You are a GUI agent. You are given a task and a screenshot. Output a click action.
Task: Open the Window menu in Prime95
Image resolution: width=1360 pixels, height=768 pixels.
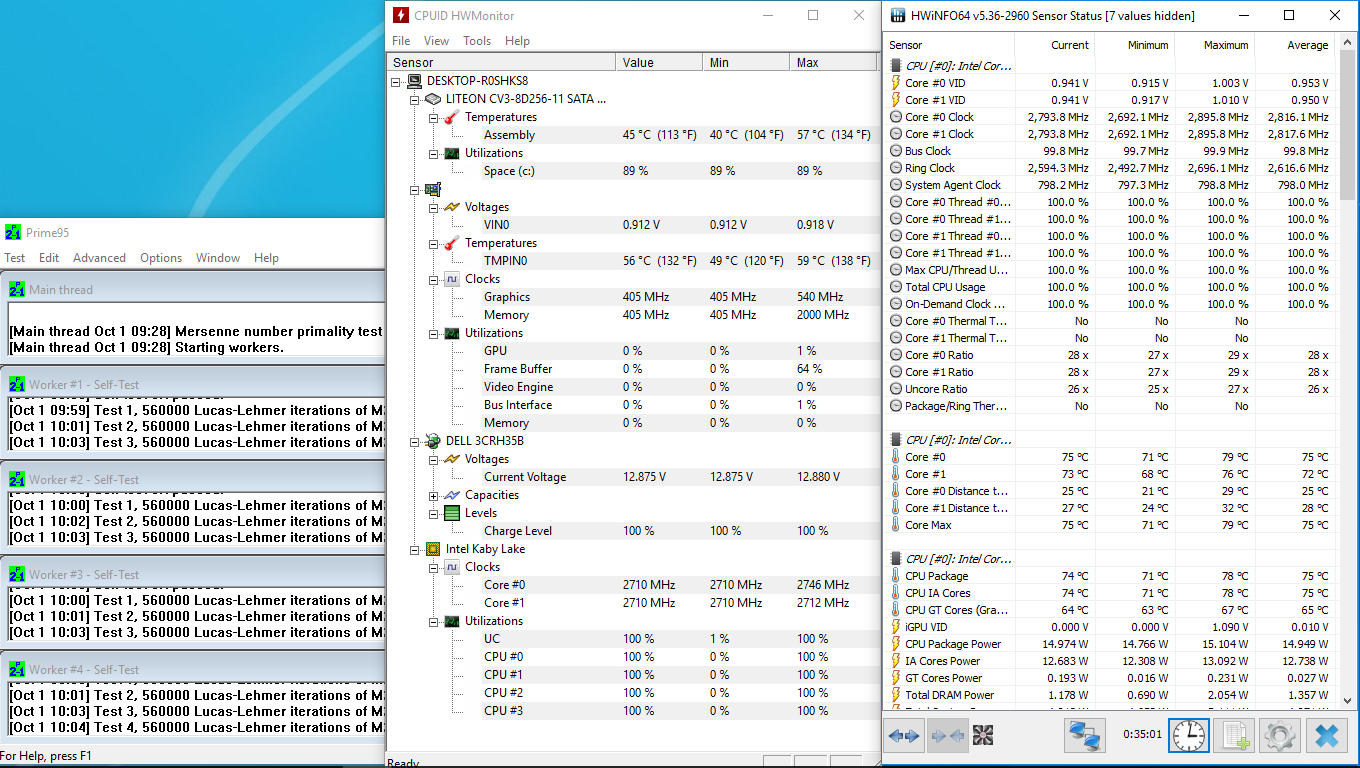pyautogui.click(x=218, y=258)
